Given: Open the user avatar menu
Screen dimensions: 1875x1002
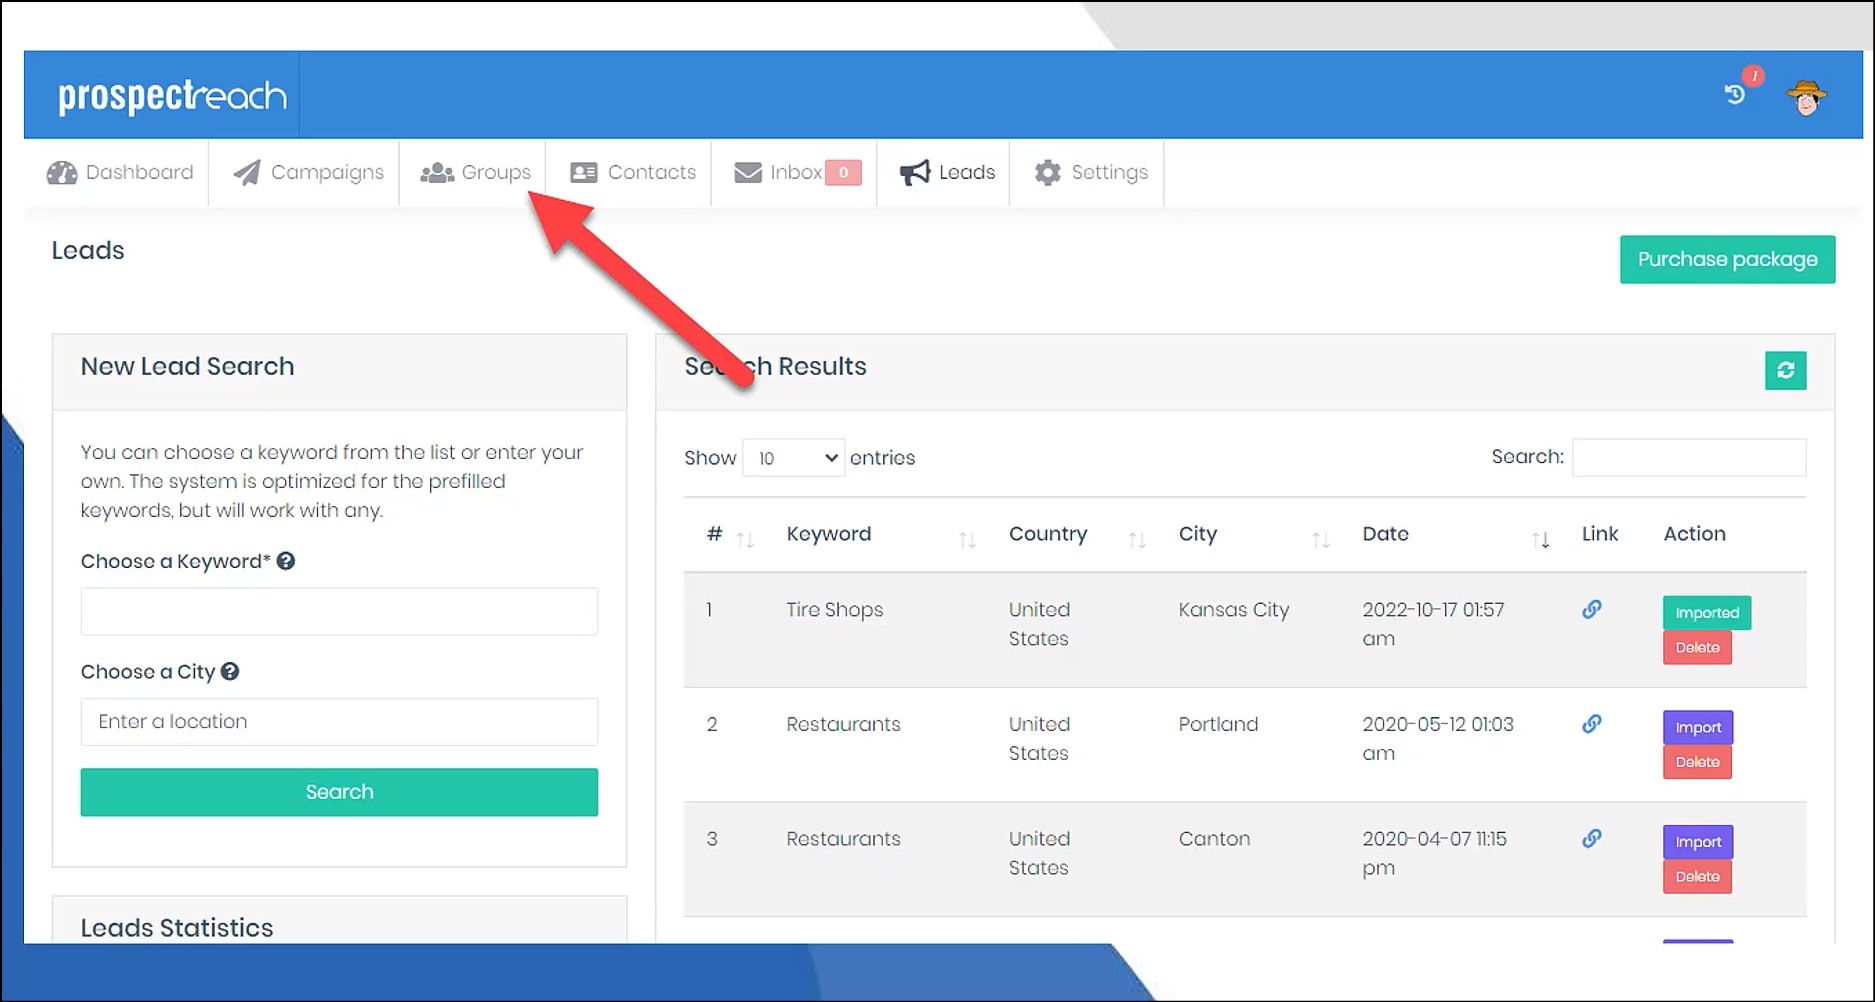Looking at the screenshot, I should click(x=1807, y=97).
